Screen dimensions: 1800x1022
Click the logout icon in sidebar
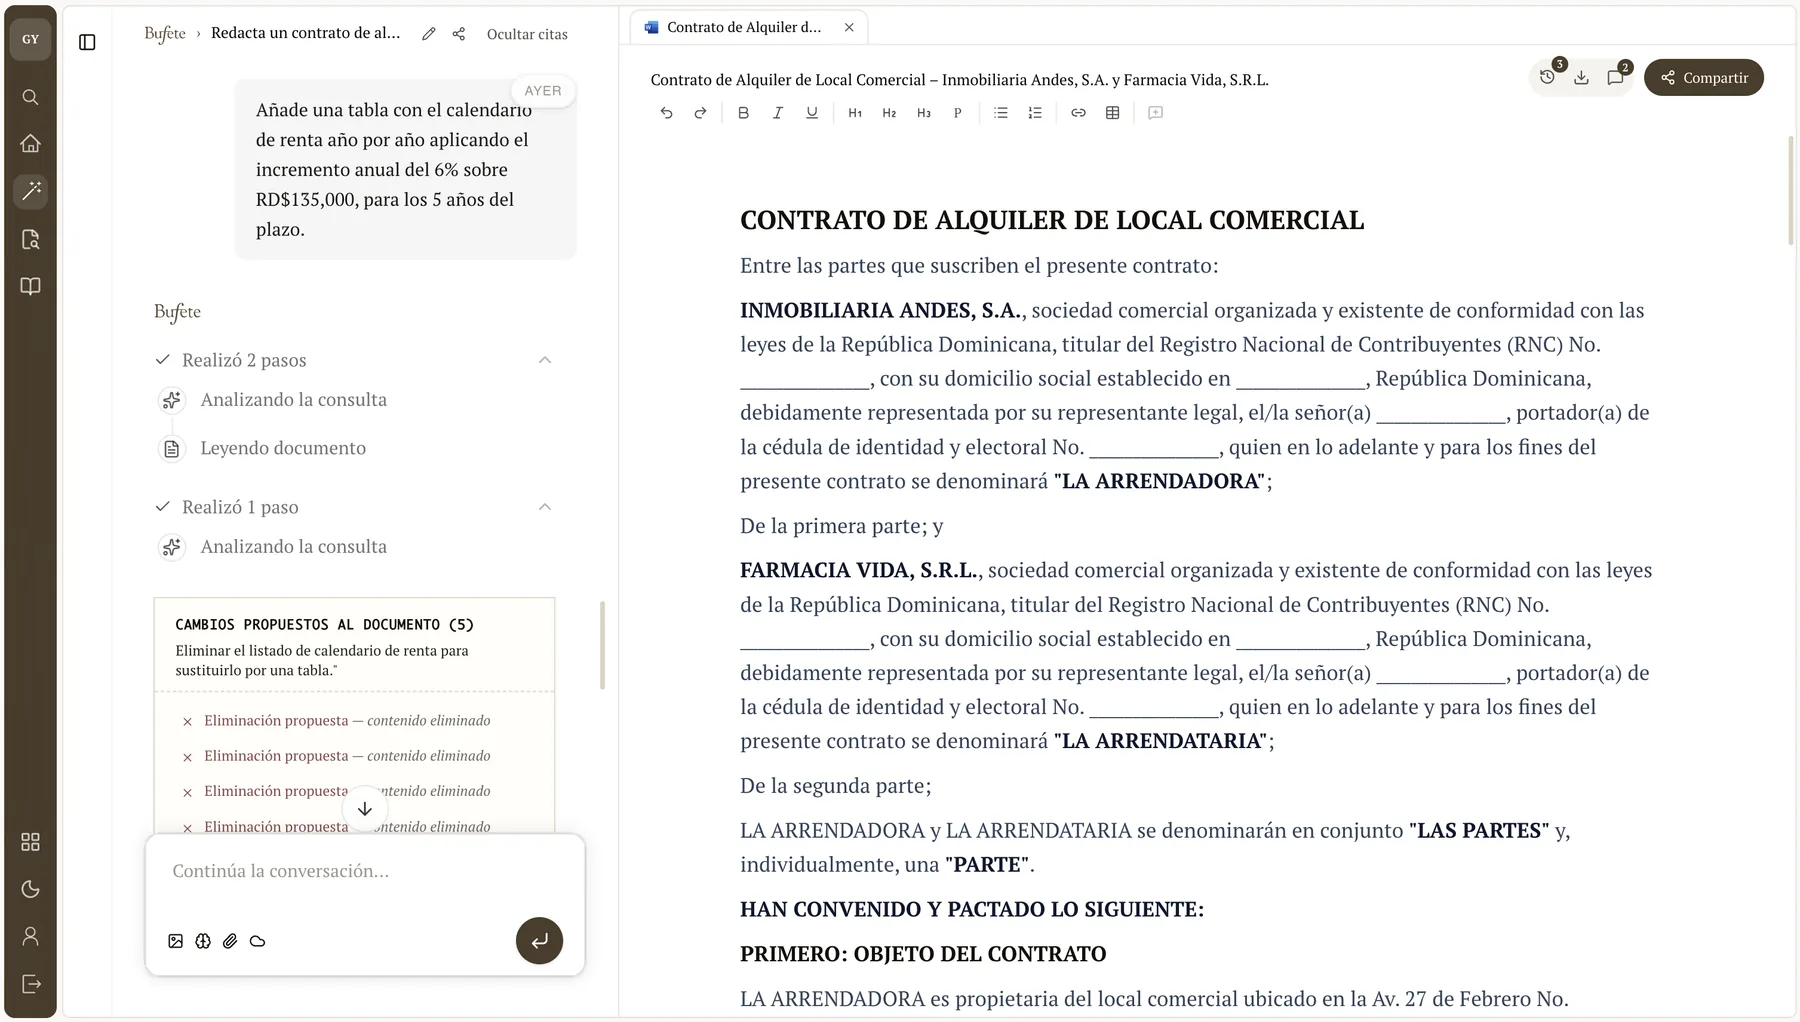(30, 984)
